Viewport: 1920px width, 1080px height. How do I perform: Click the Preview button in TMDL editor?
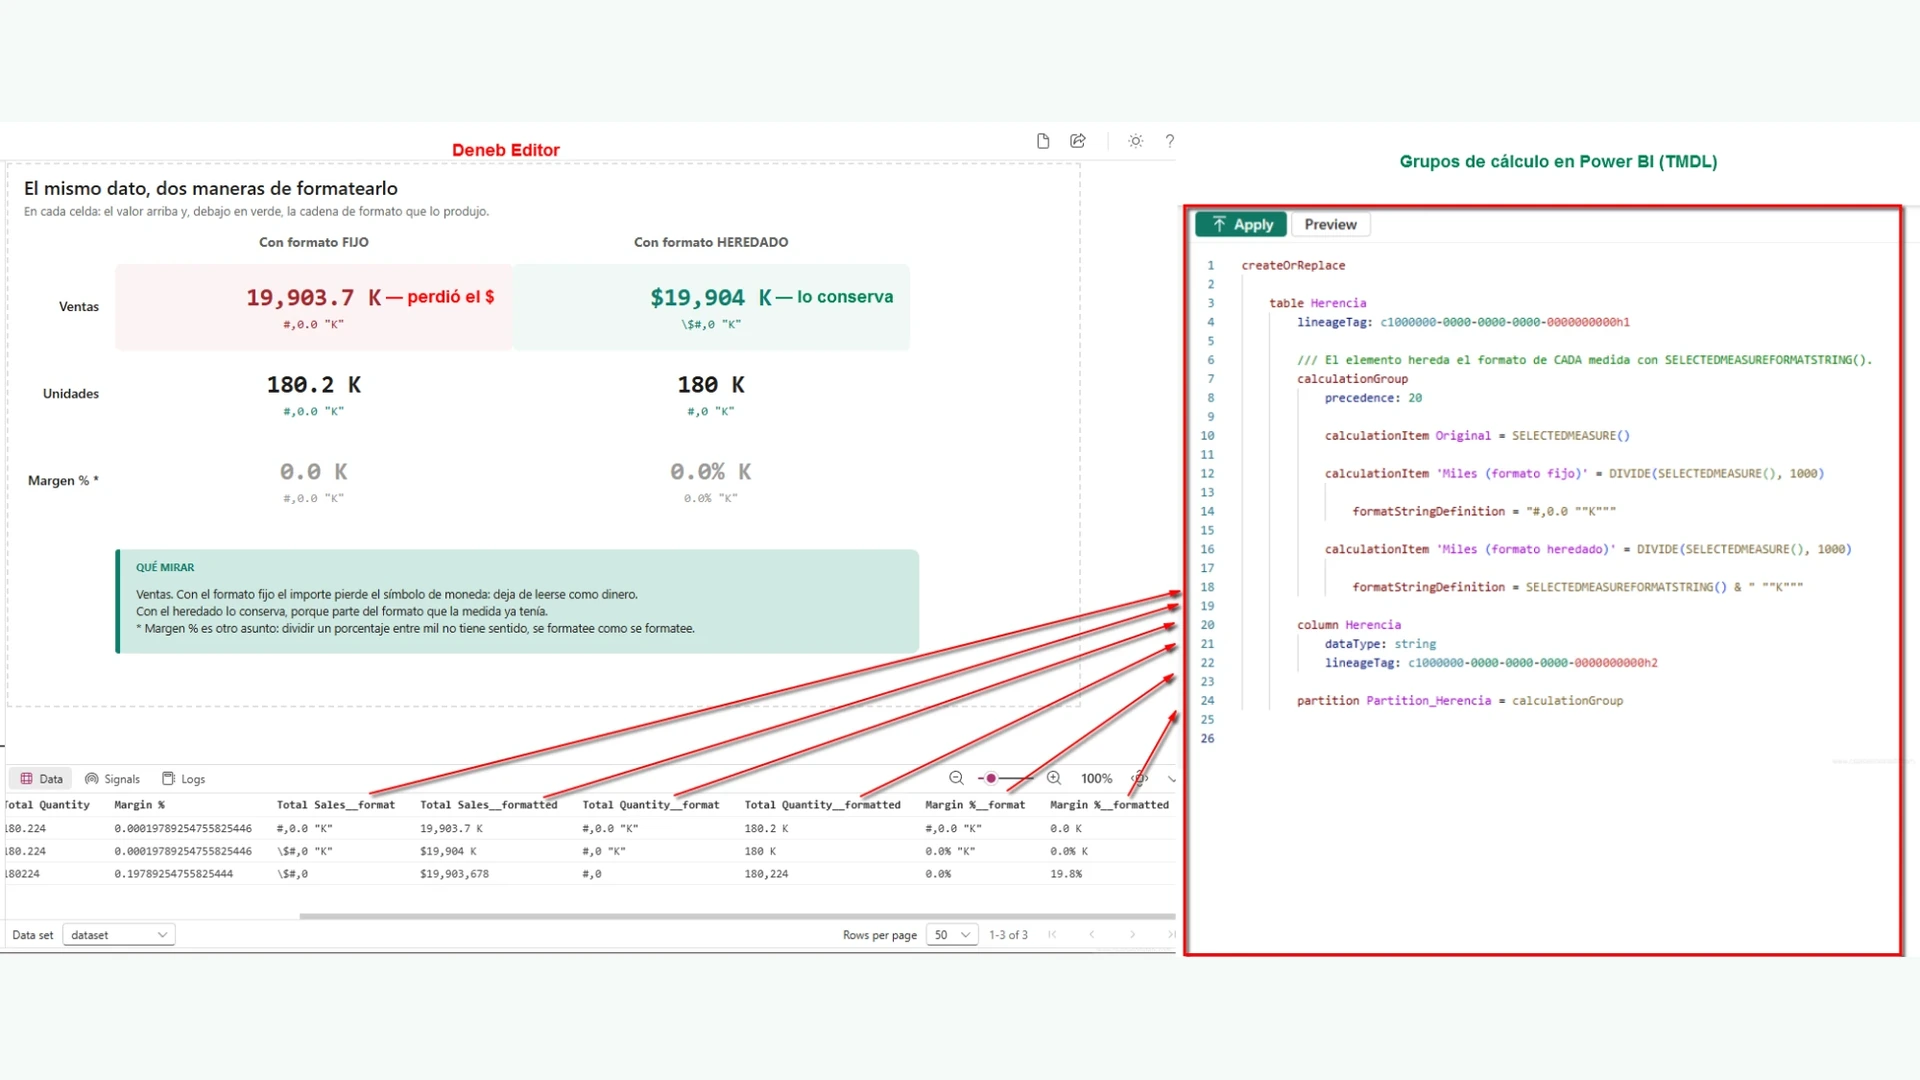[x=1330, y=225]
